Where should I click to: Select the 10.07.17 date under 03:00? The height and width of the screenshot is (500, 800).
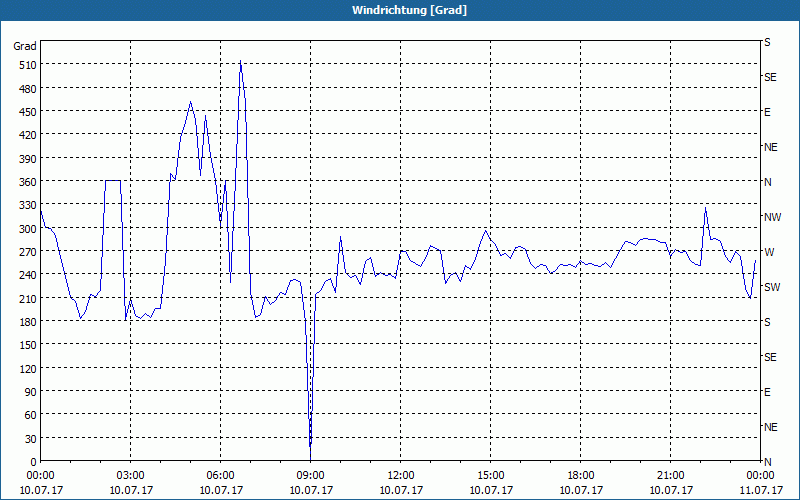(131, 490)
